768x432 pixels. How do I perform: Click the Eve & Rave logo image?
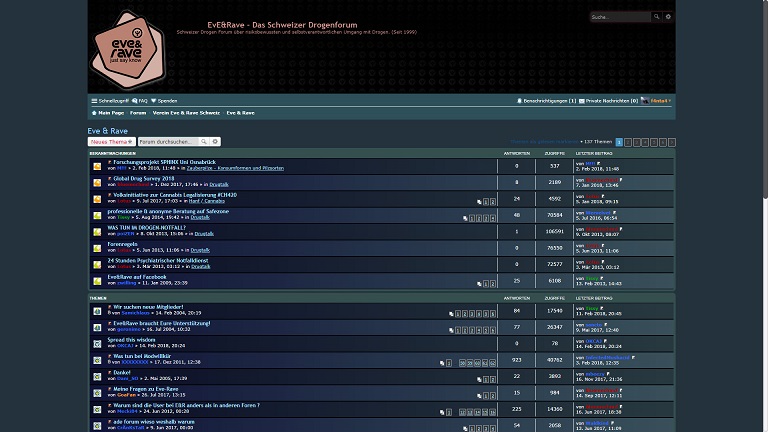(128, 50)
